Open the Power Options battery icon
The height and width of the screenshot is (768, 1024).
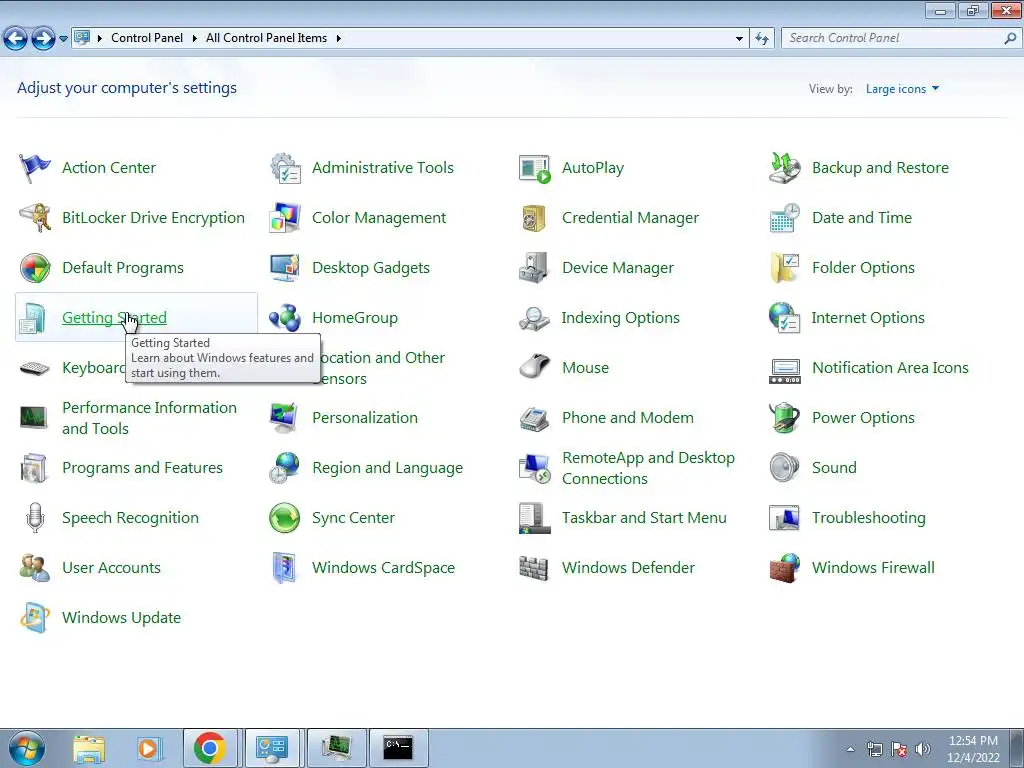(x=784, y=418)
